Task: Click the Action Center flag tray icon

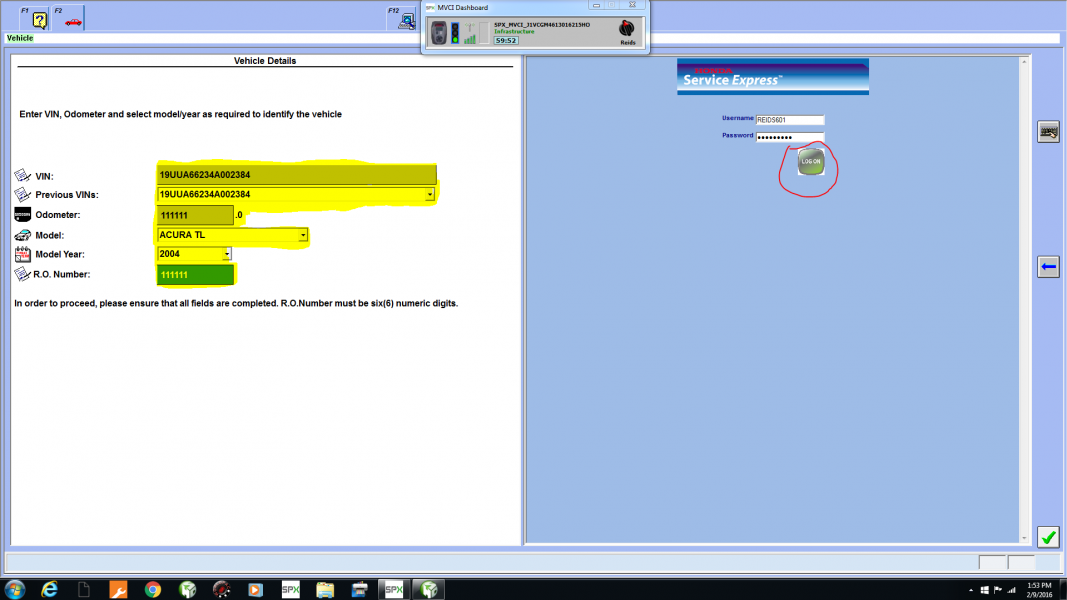Action: [998, 590]
